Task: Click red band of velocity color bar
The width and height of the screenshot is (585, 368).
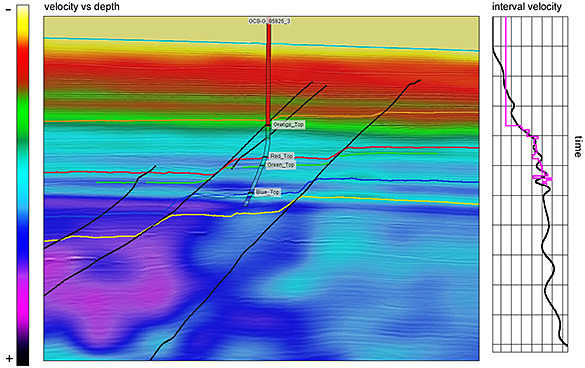Action: coord(23,63)
